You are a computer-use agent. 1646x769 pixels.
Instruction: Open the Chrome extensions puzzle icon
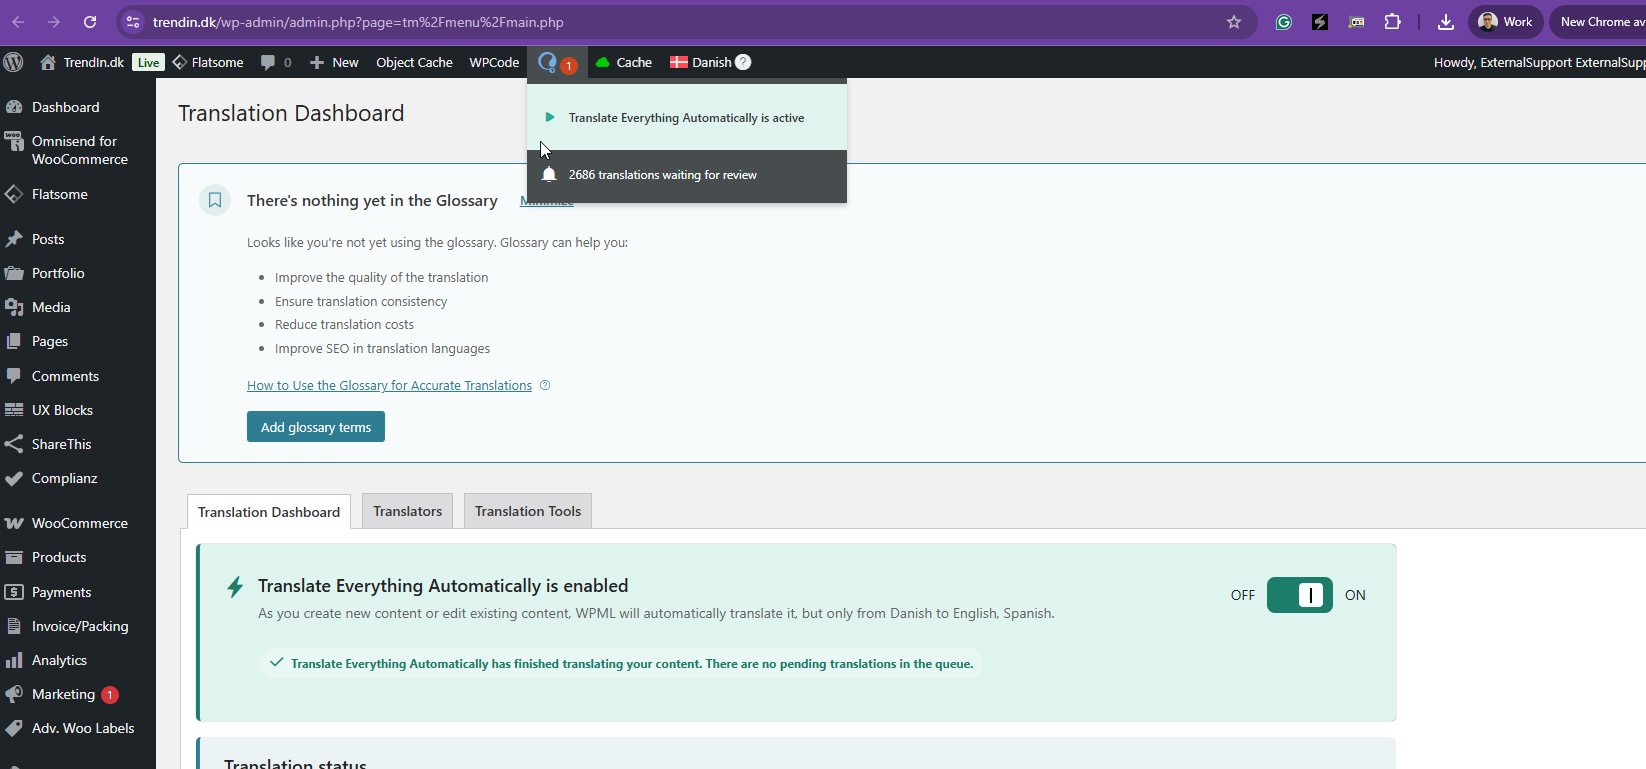(1392, 22)
